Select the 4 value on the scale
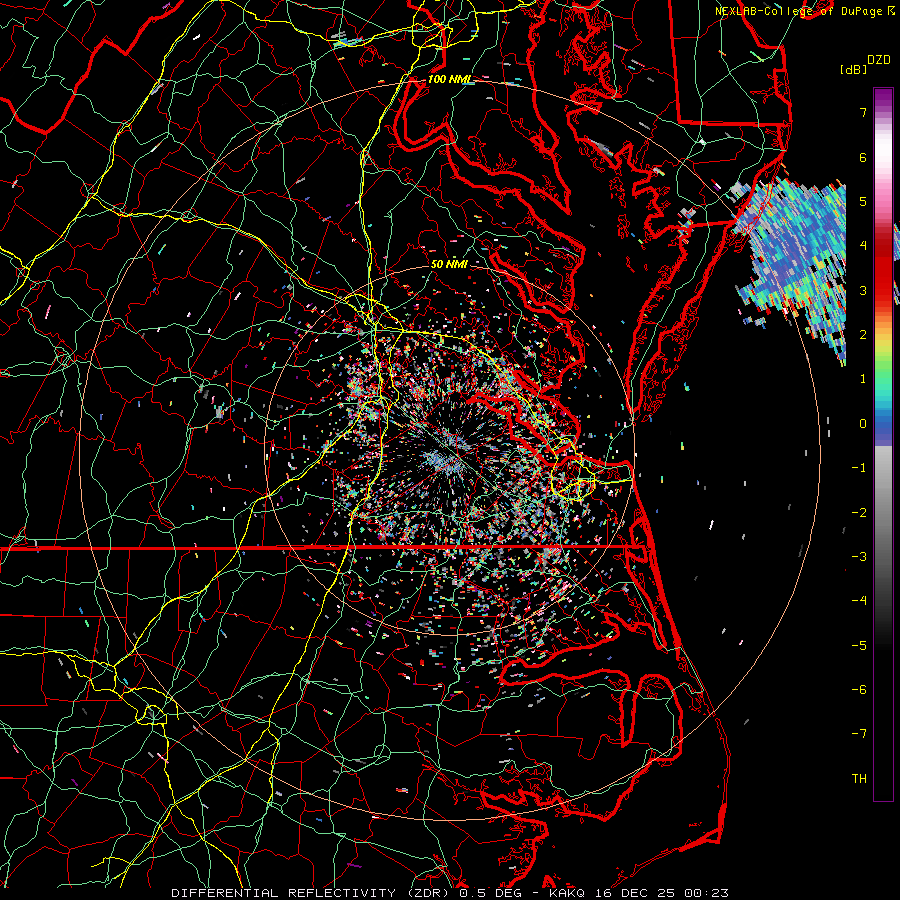 [863, 246]
